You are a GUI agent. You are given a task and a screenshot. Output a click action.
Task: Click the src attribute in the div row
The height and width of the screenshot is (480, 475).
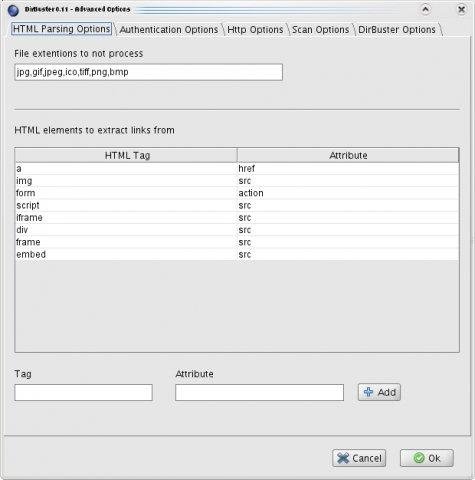348,230
